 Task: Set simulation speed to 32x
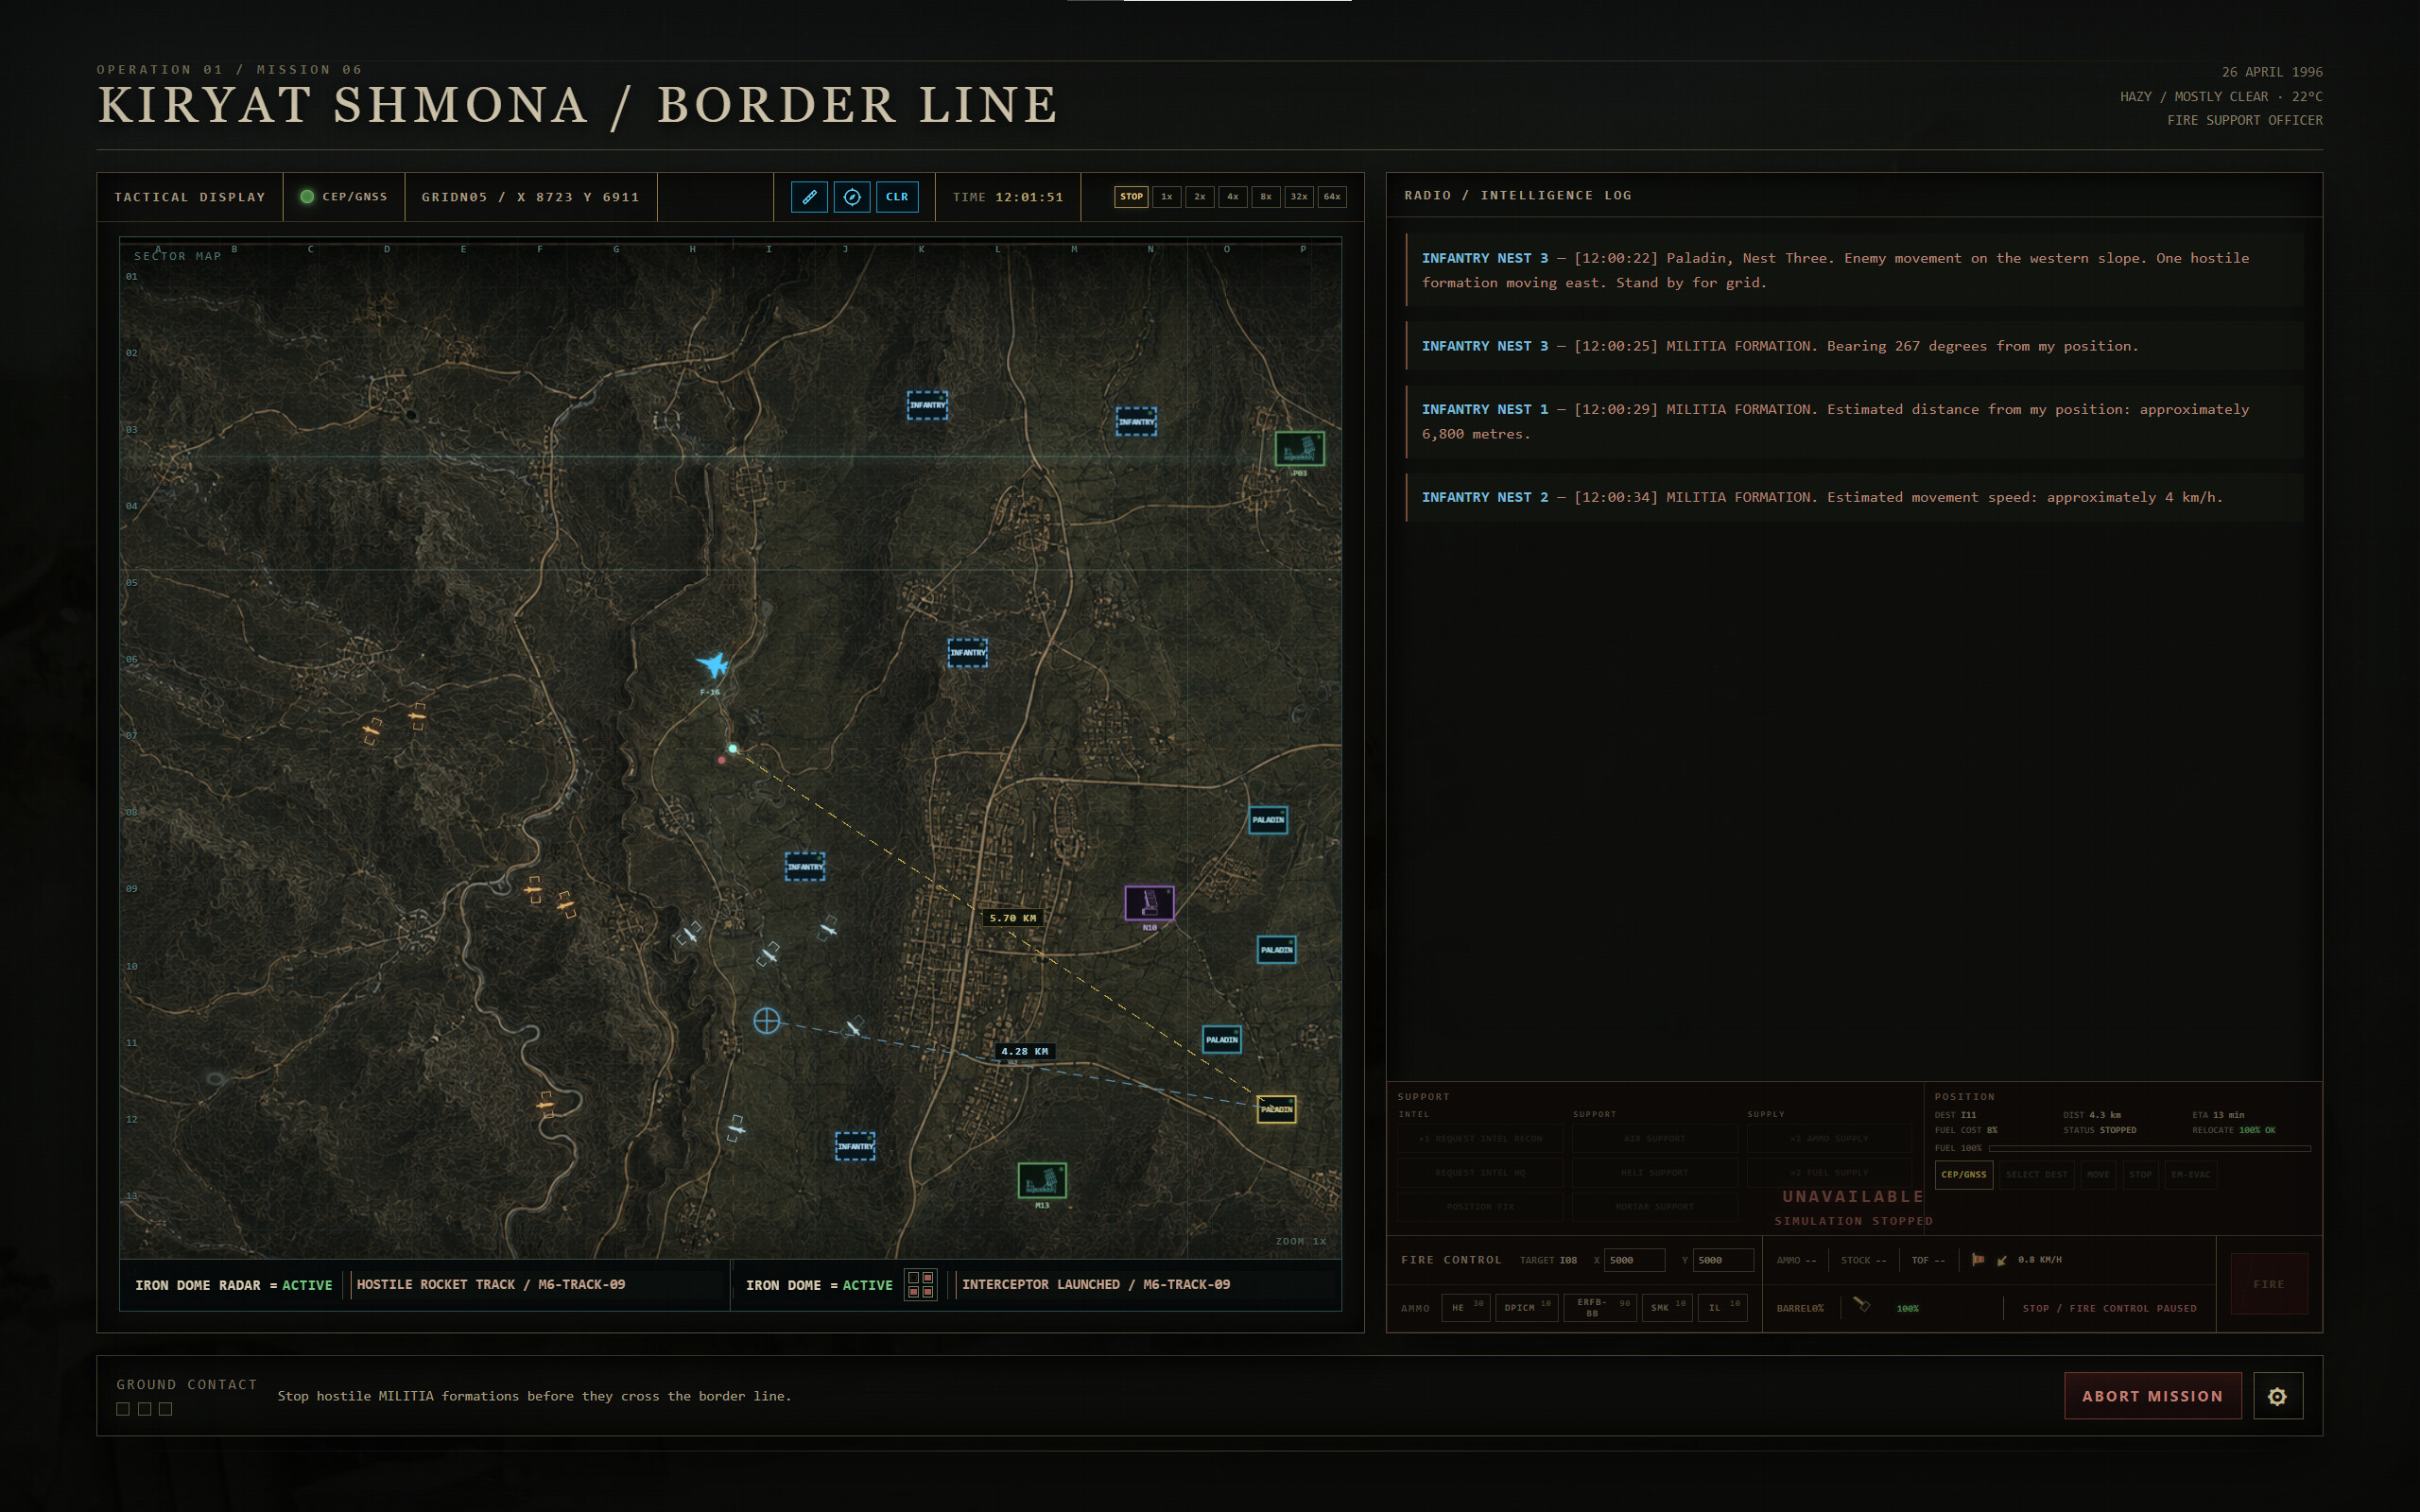tap(1298, 197)
